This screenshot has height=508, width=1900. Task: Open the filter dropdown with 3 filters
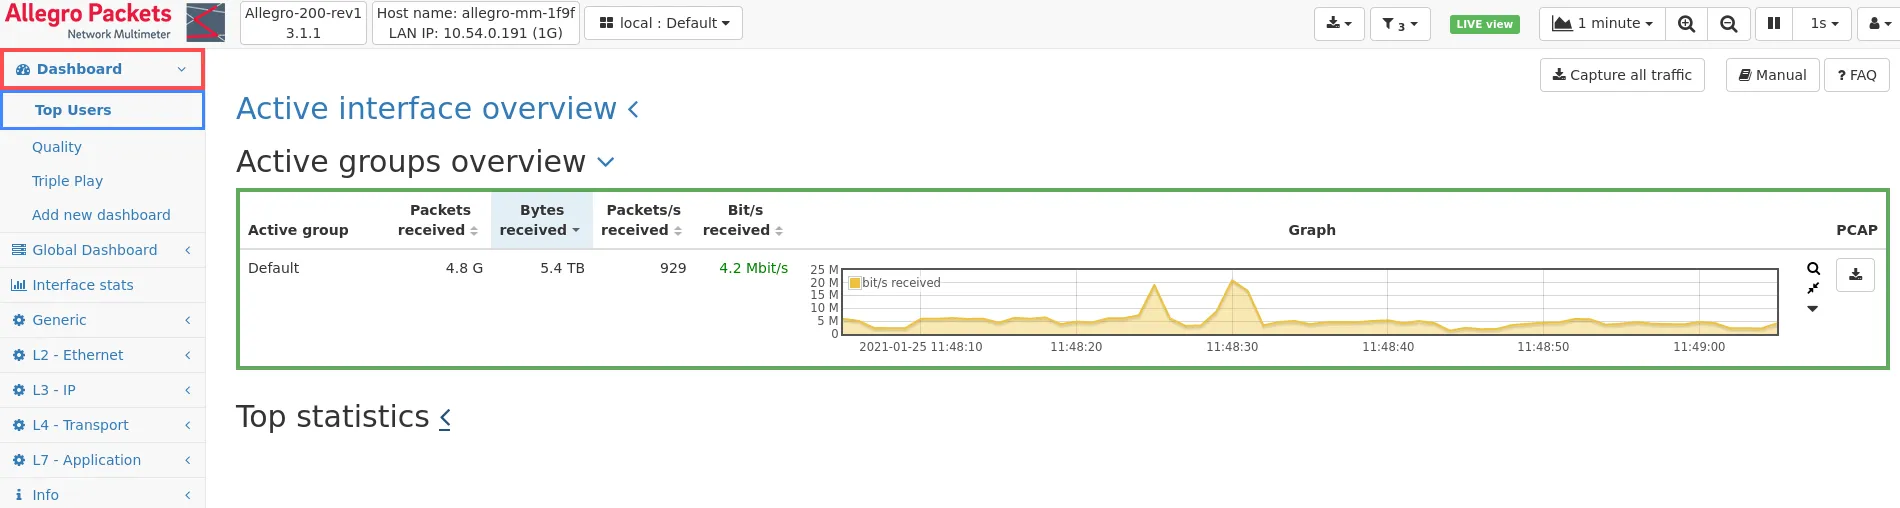1399,24
